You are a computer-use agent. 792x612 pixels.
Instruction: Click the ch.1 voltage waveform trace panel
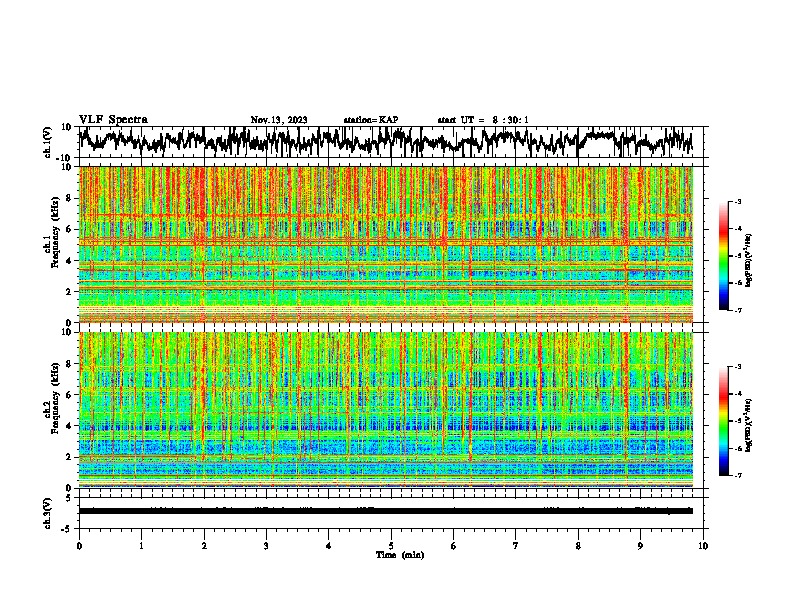coord(390,142)
